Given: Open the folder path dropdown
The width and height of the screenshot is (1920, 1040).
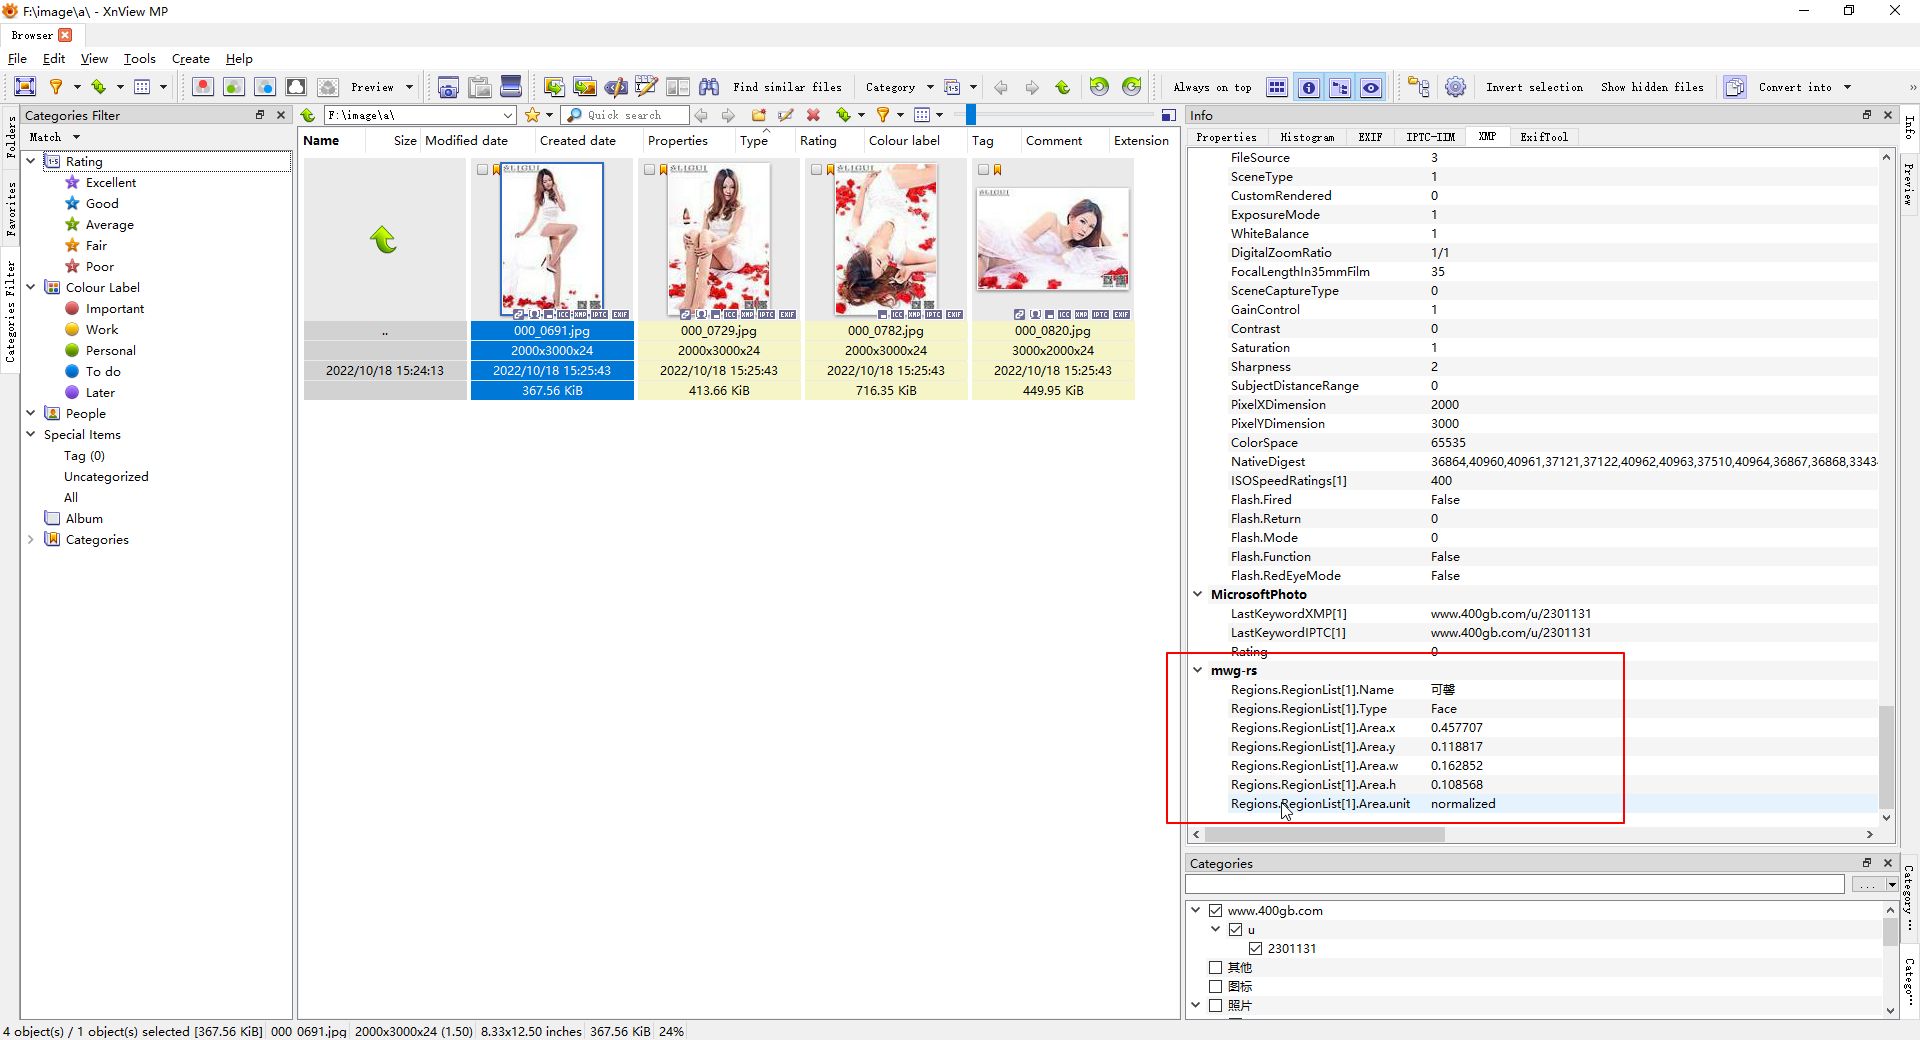Looking at the screenshot, I should 508,115.
